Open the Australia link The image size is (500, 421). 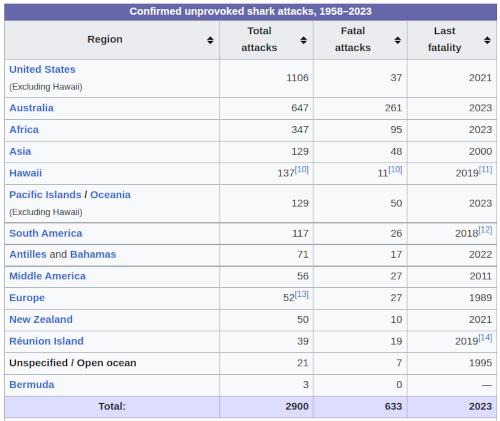pos(31,108)
